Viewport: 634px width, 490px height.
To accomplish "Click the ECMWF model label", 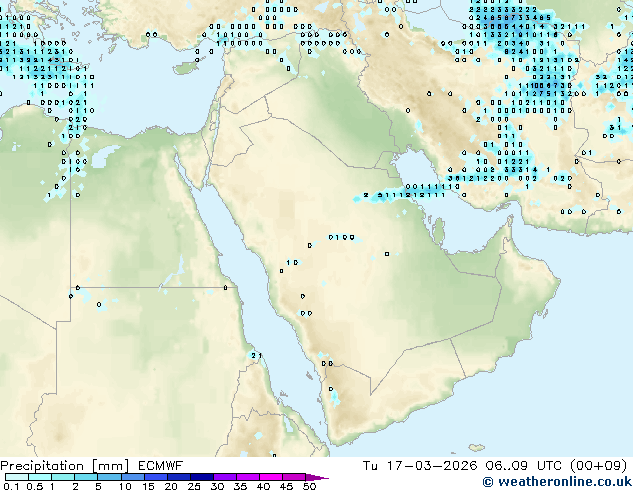I will [x=161, y=466].
